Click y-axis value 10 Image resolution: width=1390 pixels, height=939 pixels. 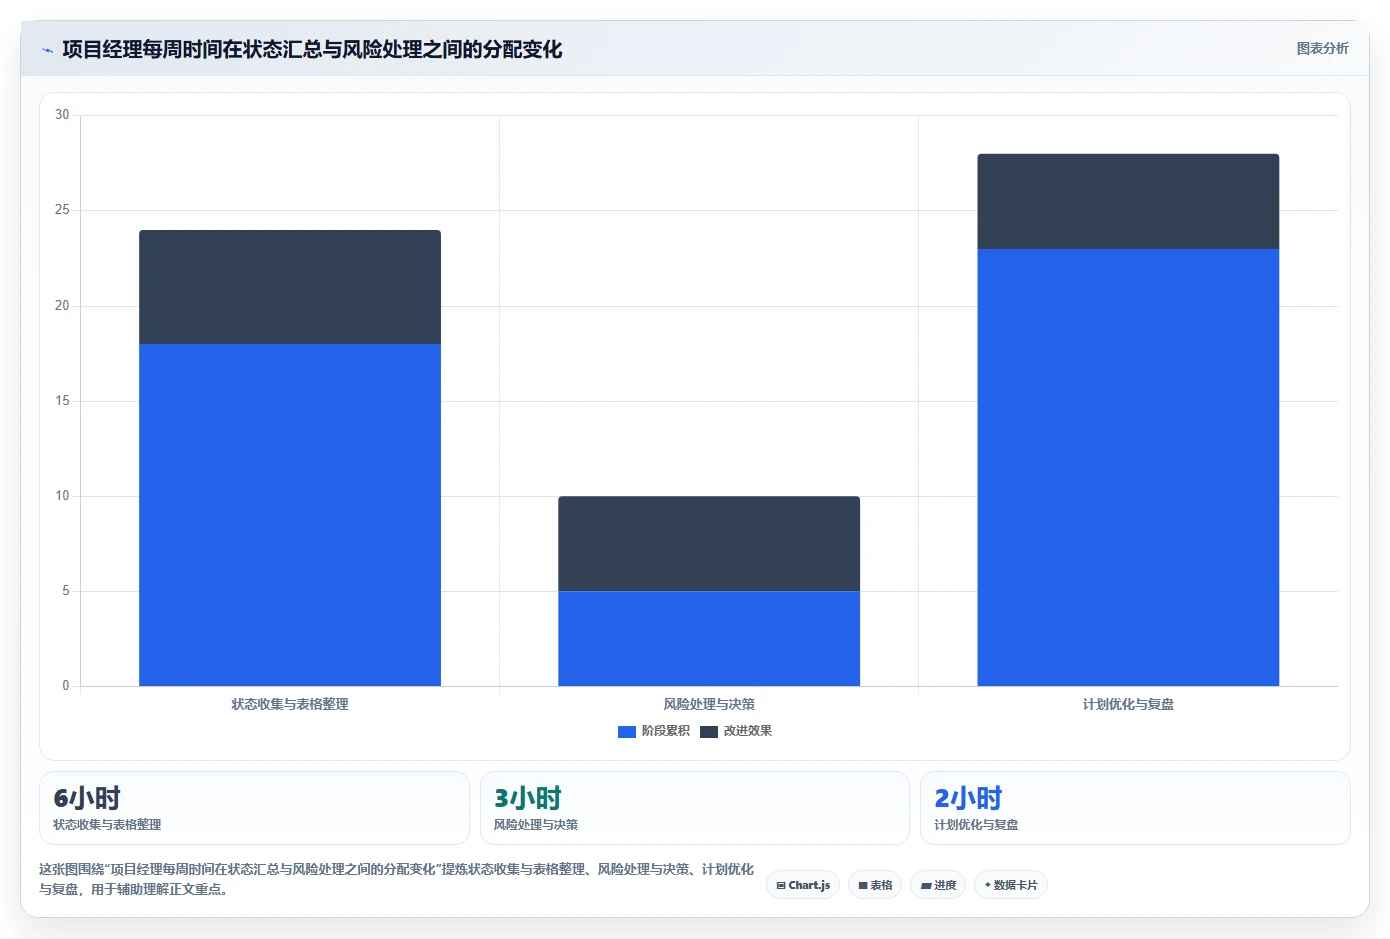[x=62, y=496]
